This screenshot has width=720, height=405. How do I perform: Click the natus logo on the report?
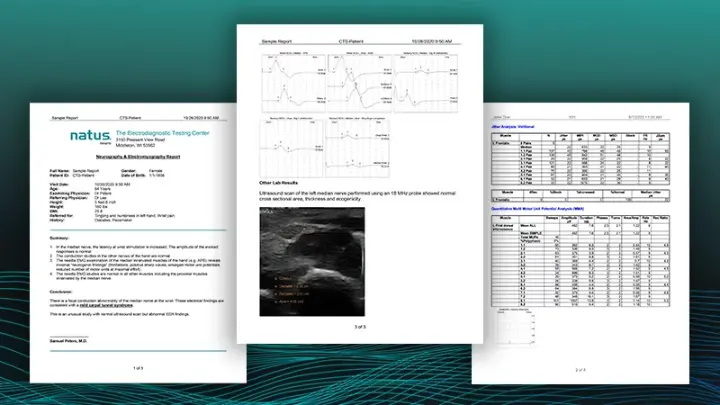point(90,136)
